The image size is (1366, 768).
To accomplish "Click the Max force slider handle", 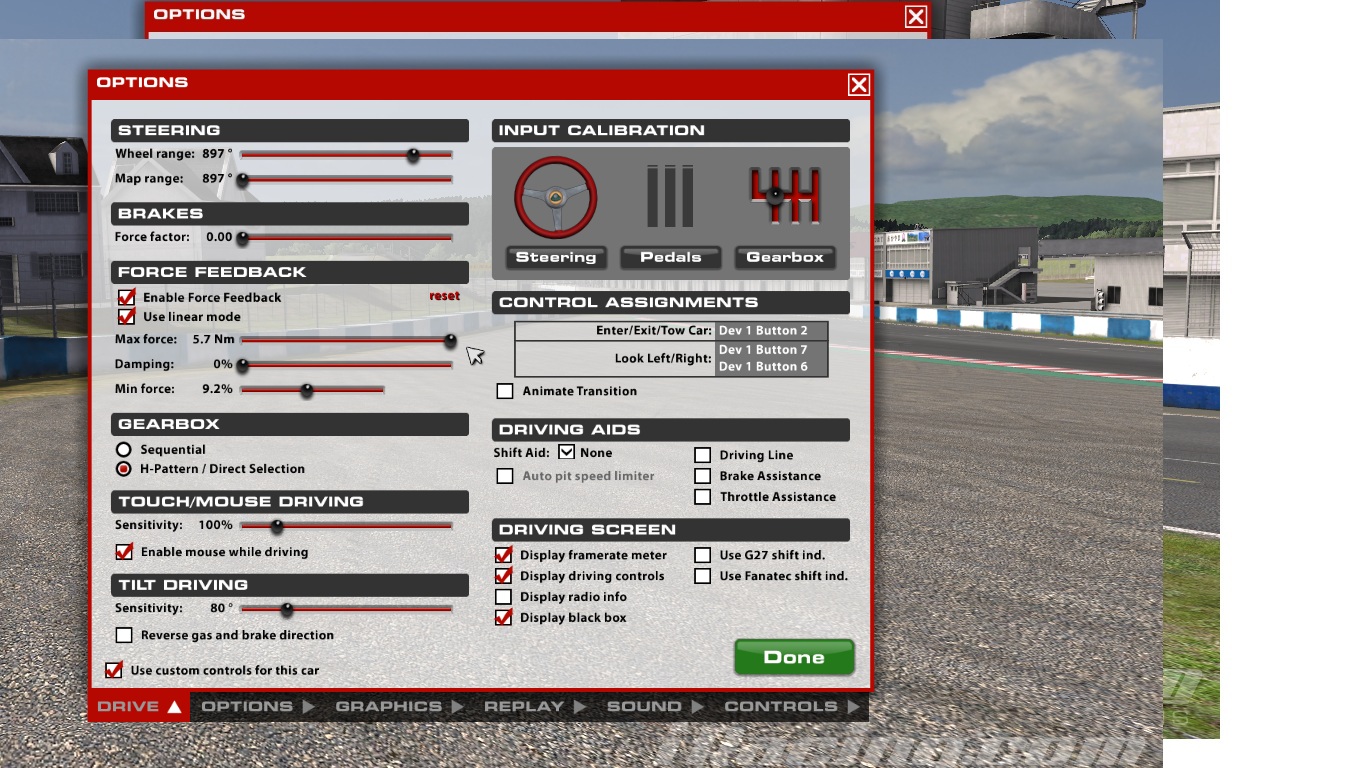I will pos(450,340).
